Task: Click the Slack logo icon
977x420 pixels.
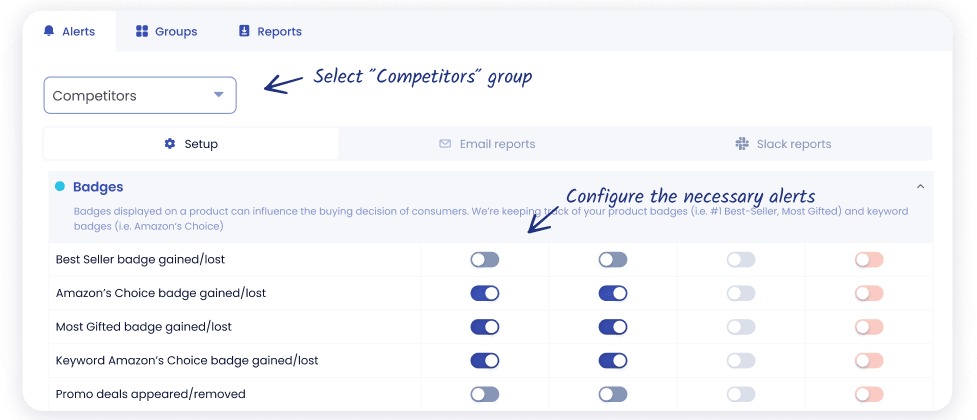Action: click(742, 144)
